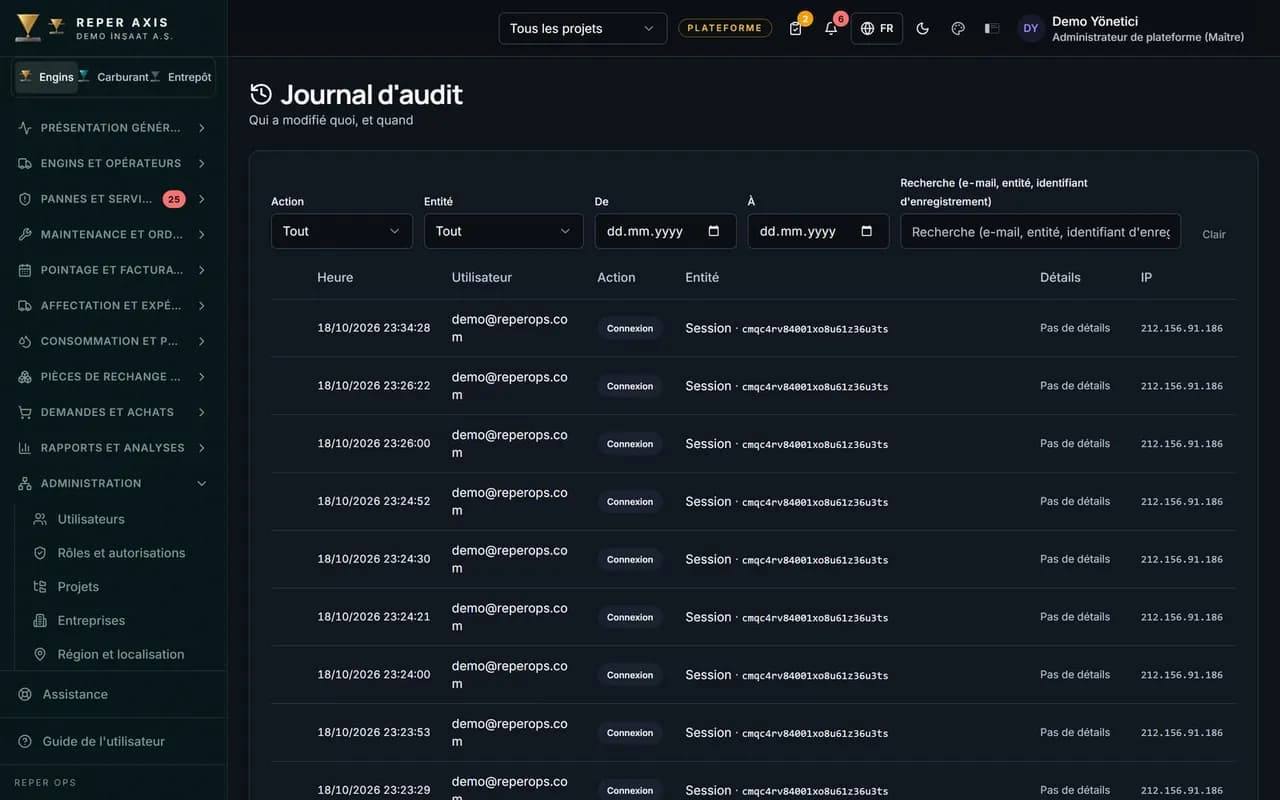The image size is (1280, 800).
Task: Click the Guide de l'utilisateur help icon
Action: 25,741
